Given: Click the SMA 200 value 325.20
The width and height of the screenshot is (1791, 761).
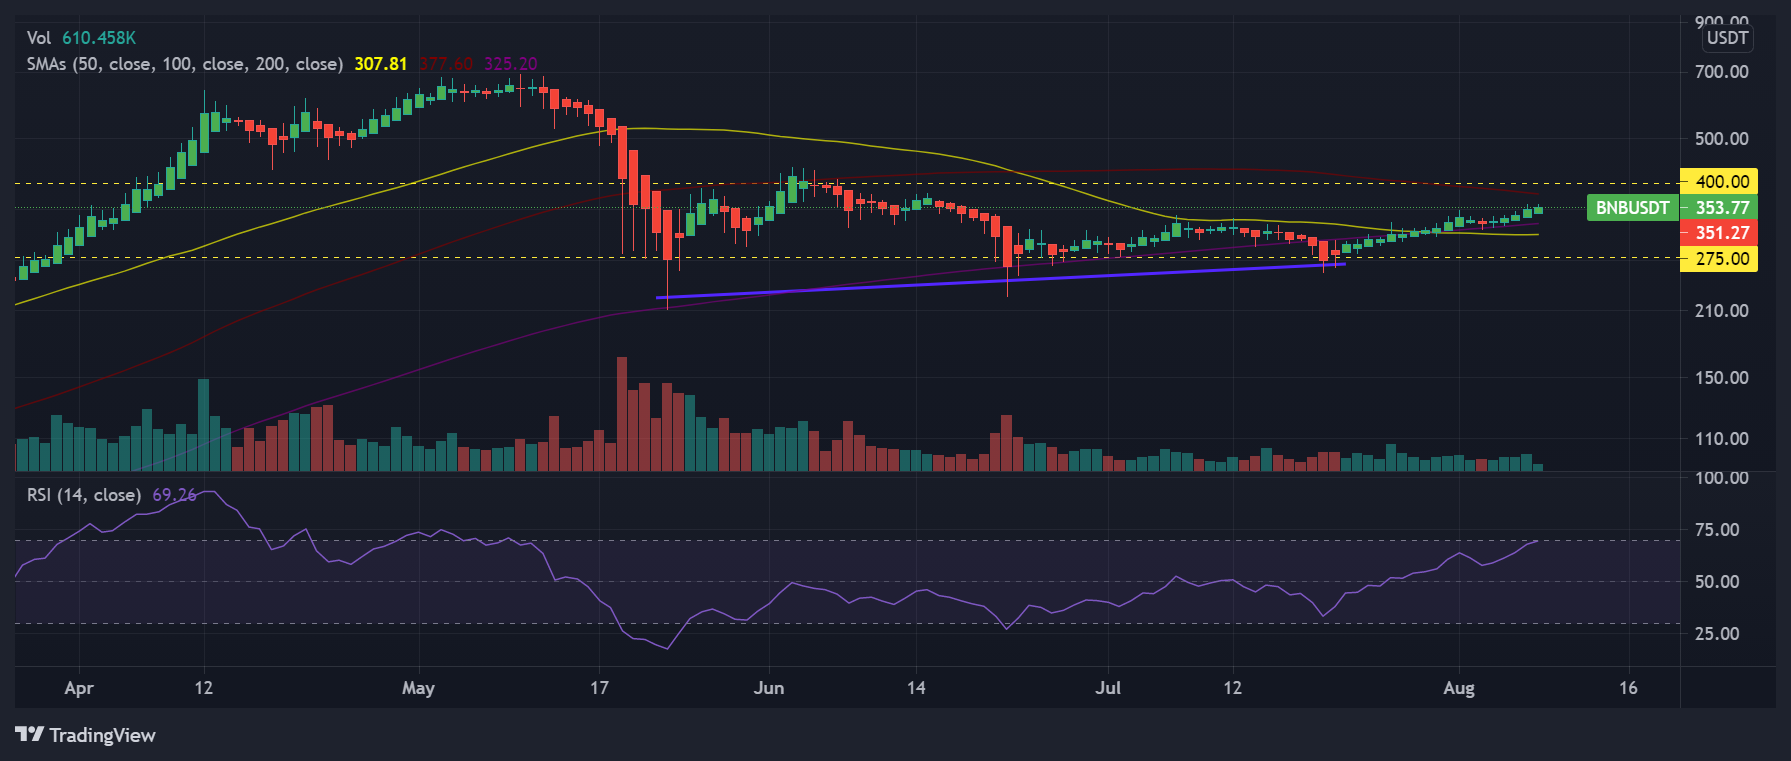Looking at the screenshot, I should [x=511, y=64].
